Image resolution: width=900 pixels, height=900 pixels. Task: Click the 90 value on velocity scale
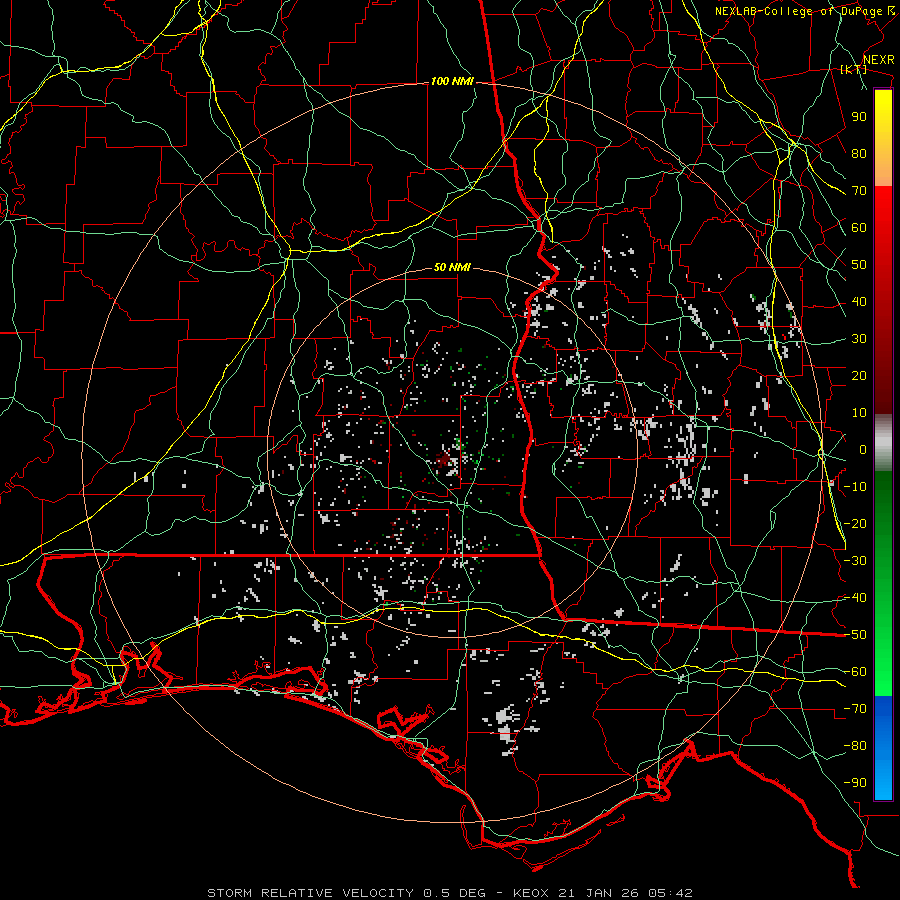859,117
